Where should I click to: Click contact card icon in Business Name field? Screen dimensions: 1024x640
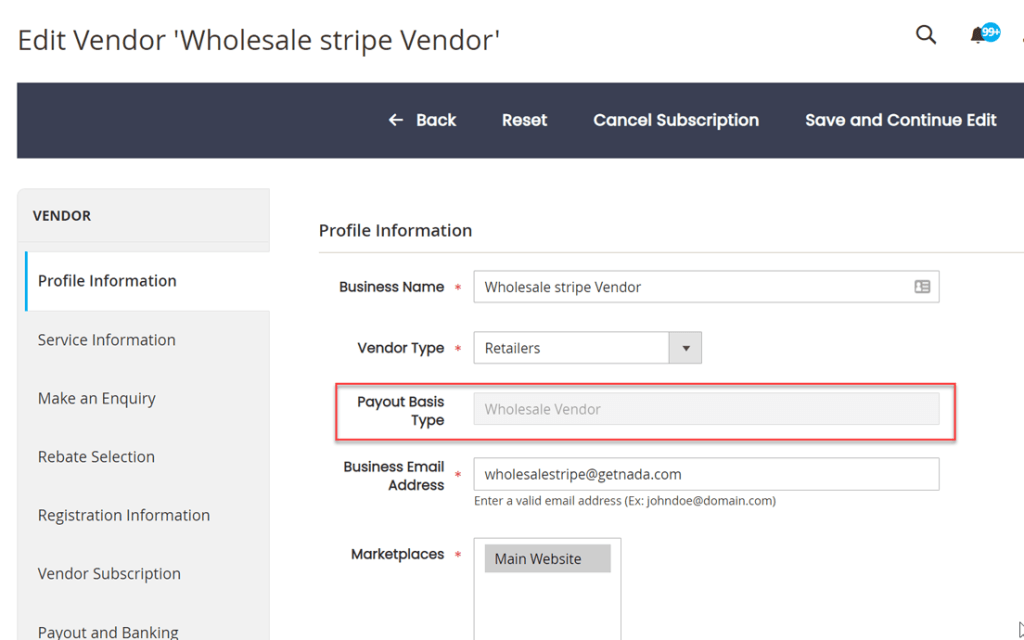click(922, 287)
